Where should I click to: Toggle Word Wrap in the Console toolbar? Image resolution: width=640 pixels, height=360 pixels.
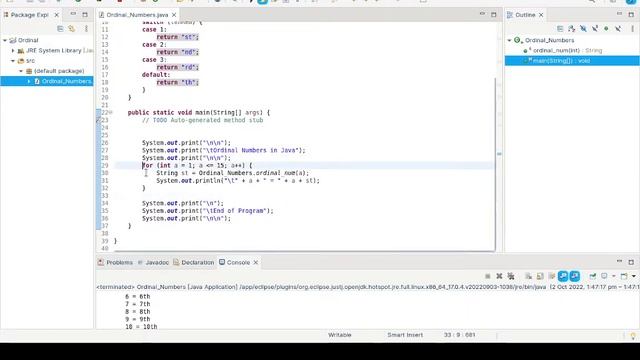551,276
